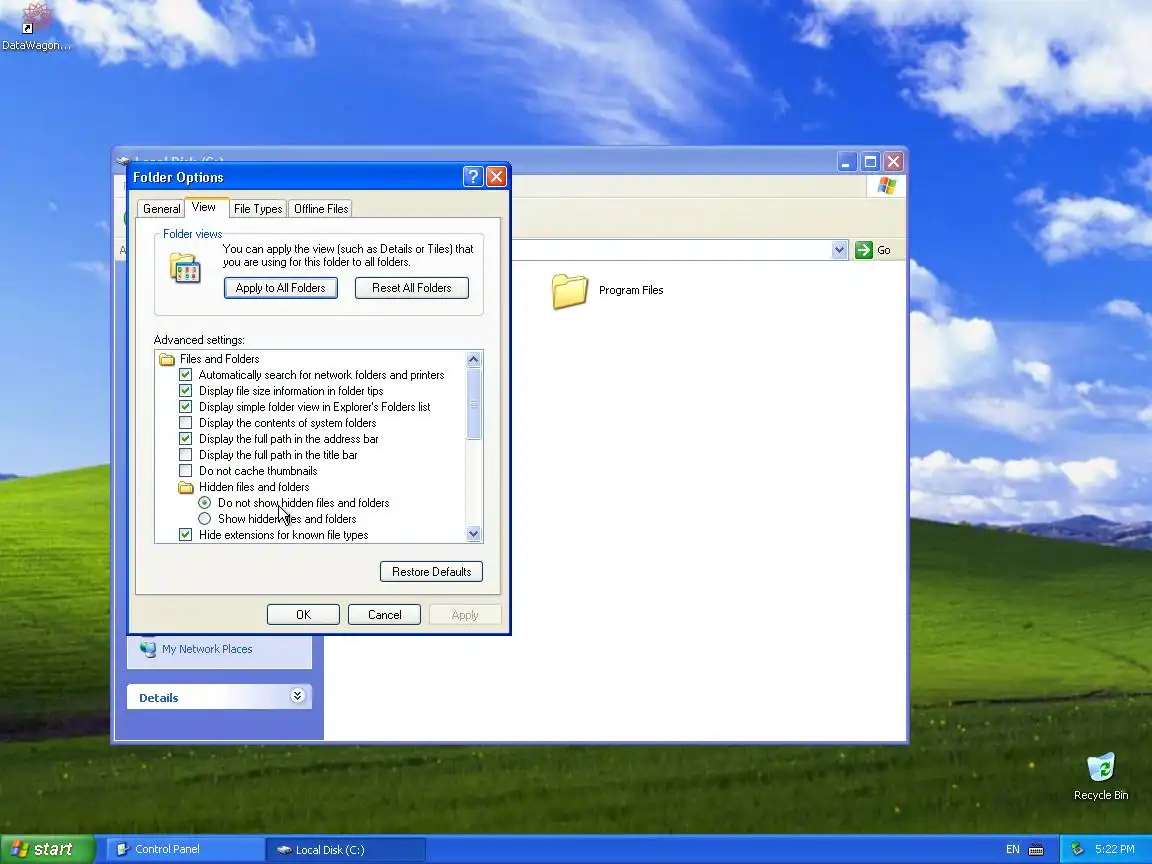Maximize the Local Disk (C:) window

click(x=870, y=162)
